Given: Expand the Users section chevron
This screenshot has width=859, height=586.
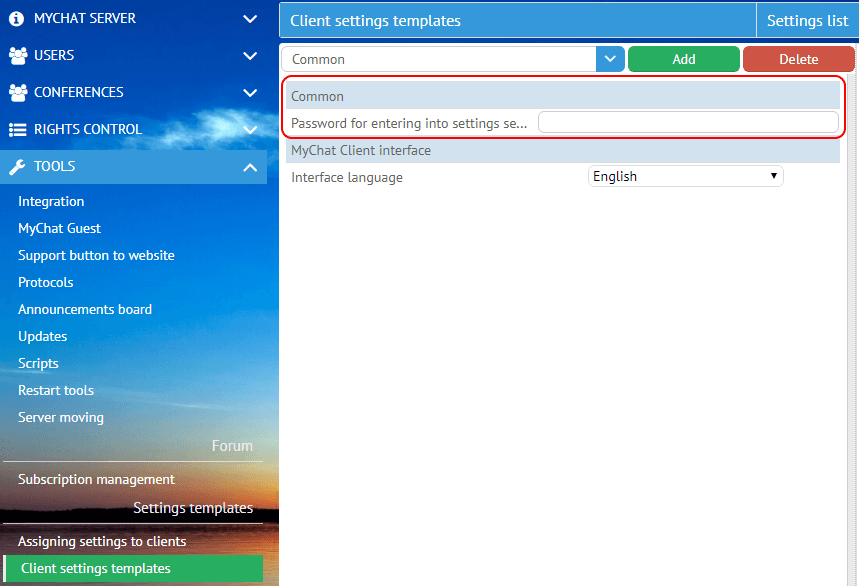Looking at the screenshot, I should click(250, 55).
